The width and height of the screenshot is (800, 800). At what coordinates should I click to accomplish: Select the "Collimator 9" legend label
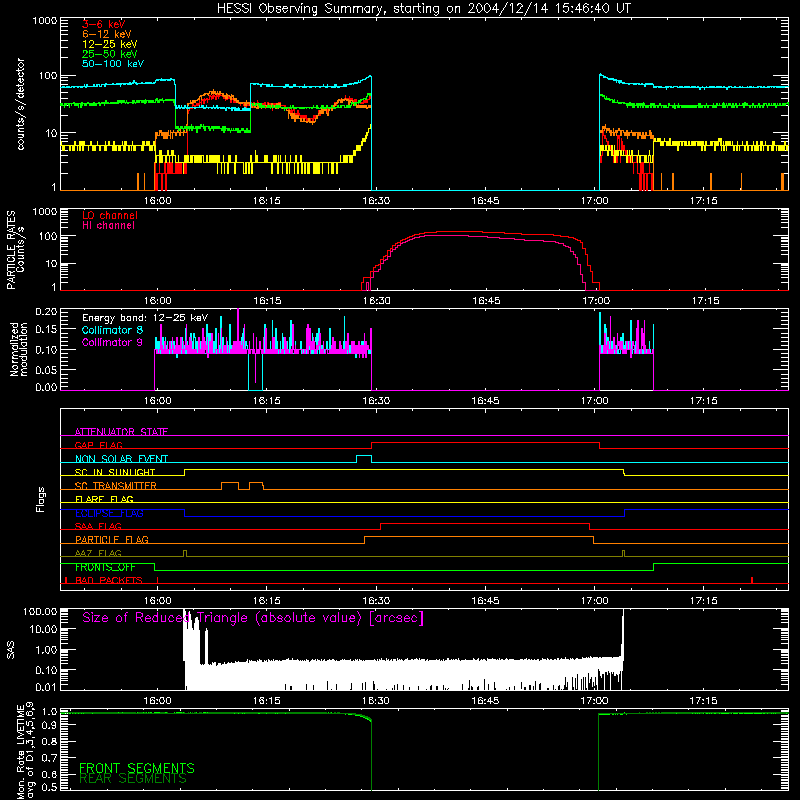click(112, 342)
